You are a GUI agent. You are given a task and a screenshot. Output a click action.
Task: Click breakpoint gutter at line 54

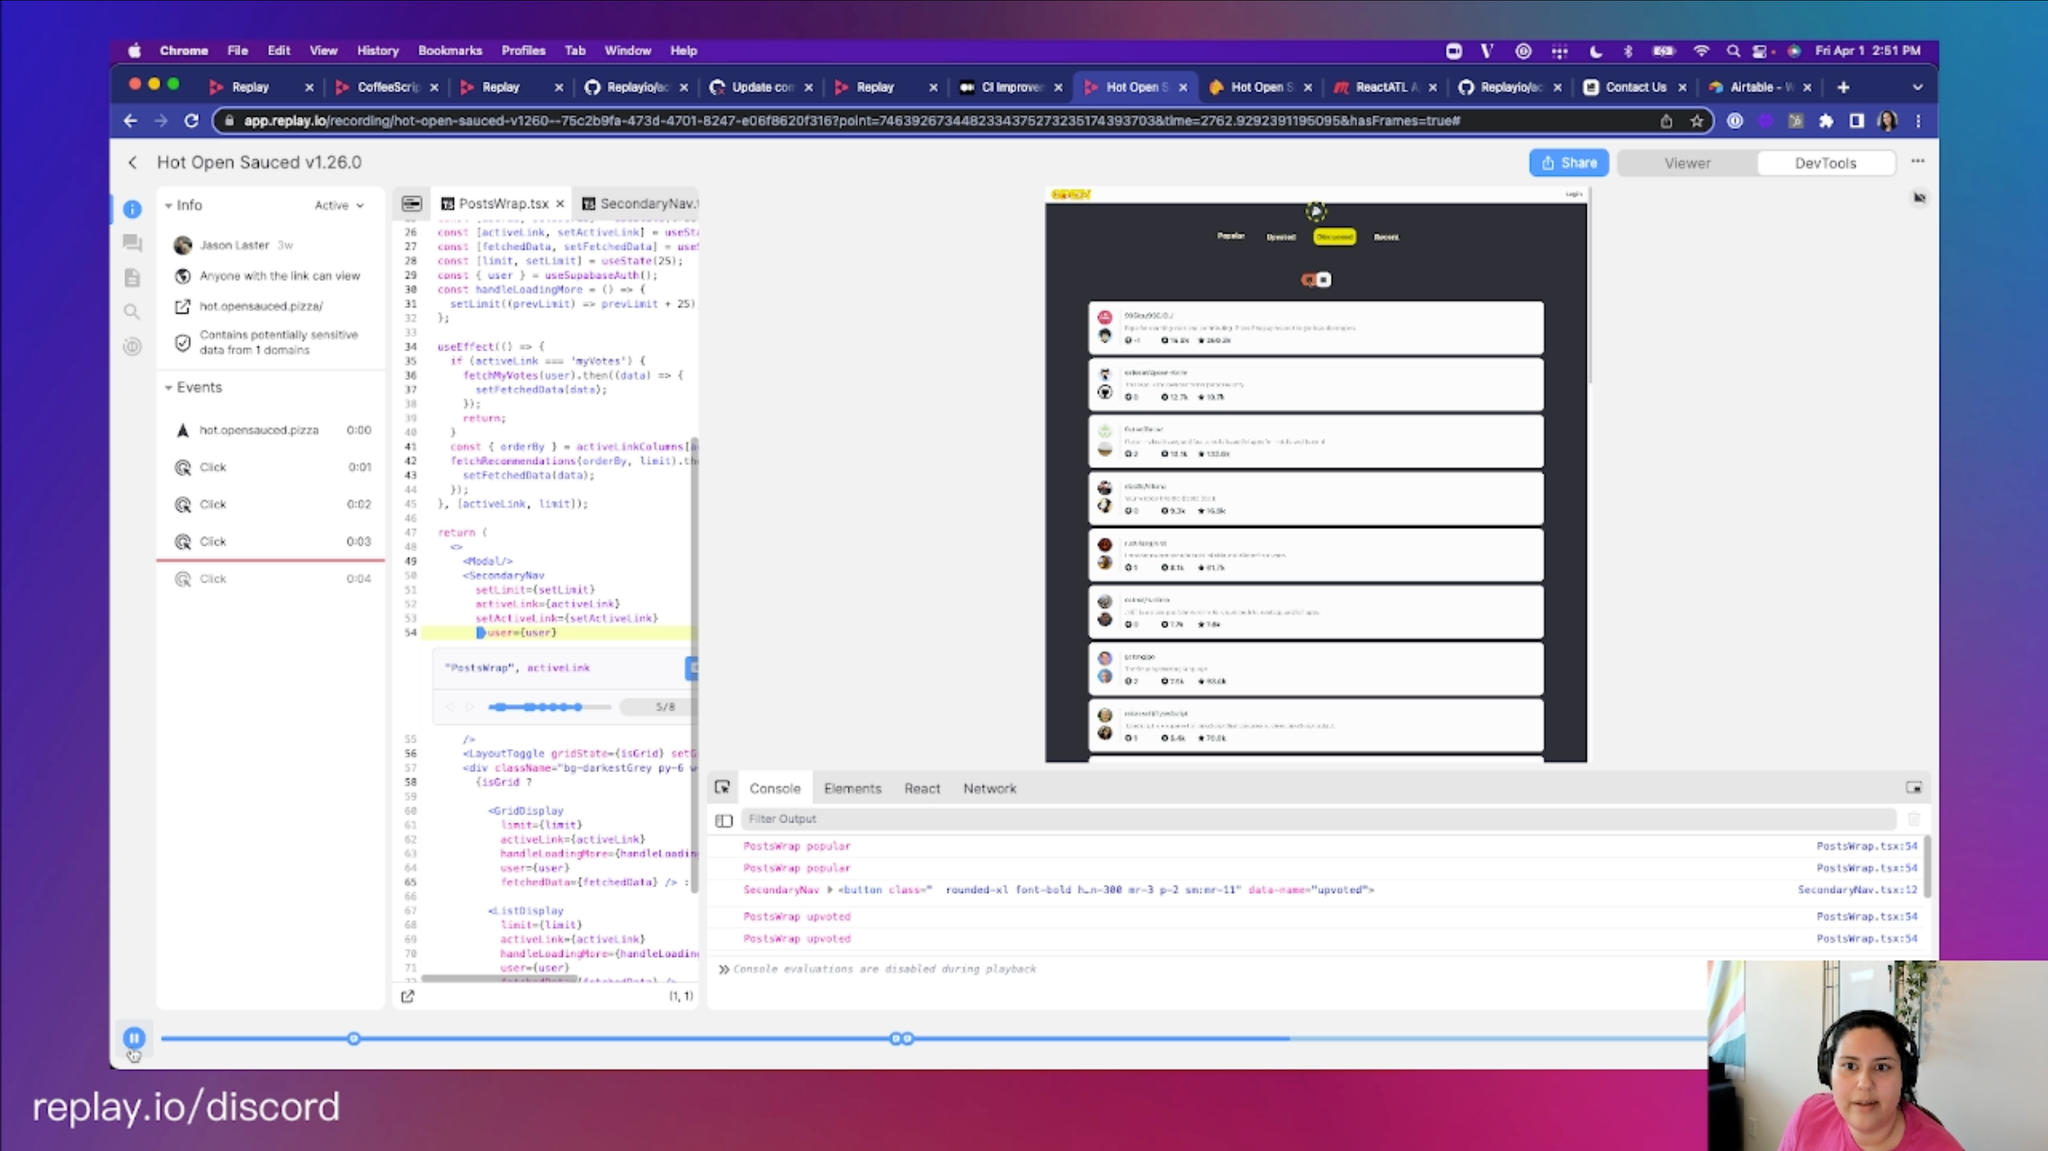[x=410, y=632]
